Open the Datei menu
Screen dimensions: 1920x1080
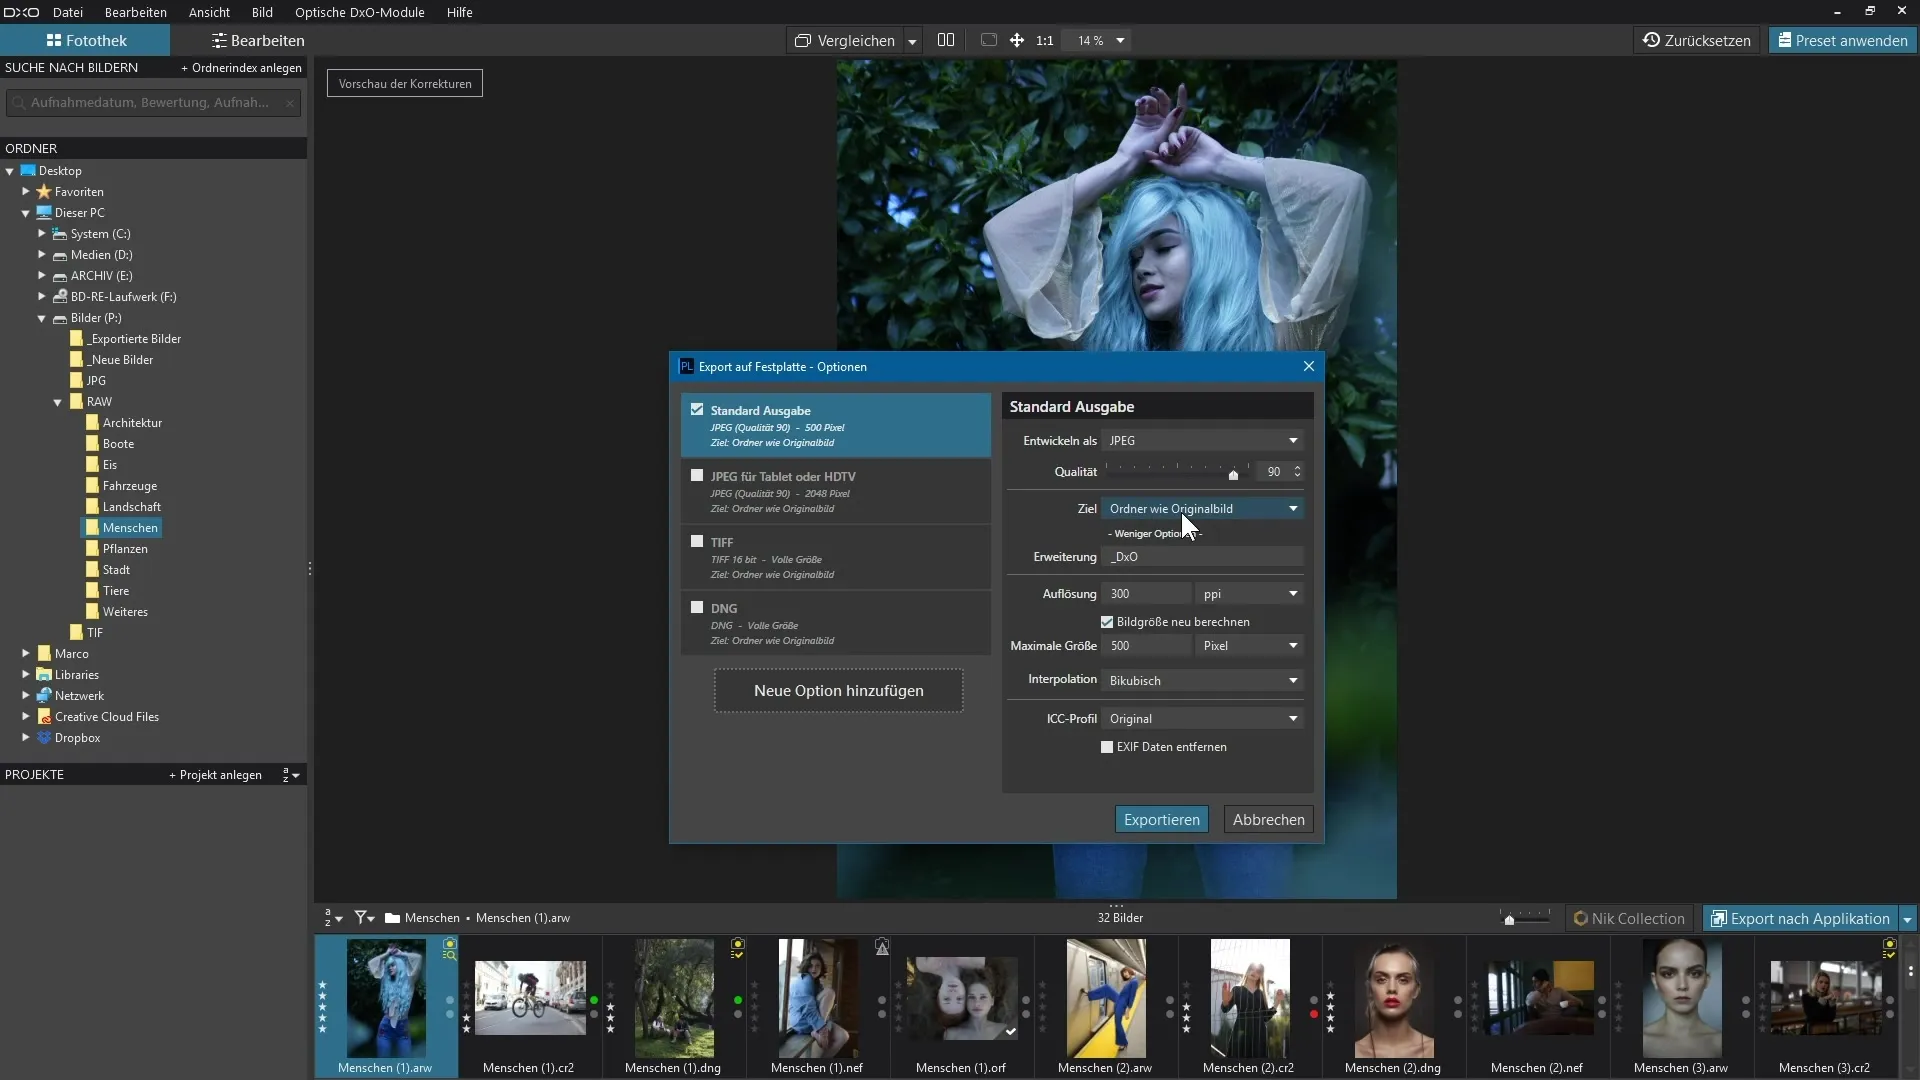(x=67, y=12)
